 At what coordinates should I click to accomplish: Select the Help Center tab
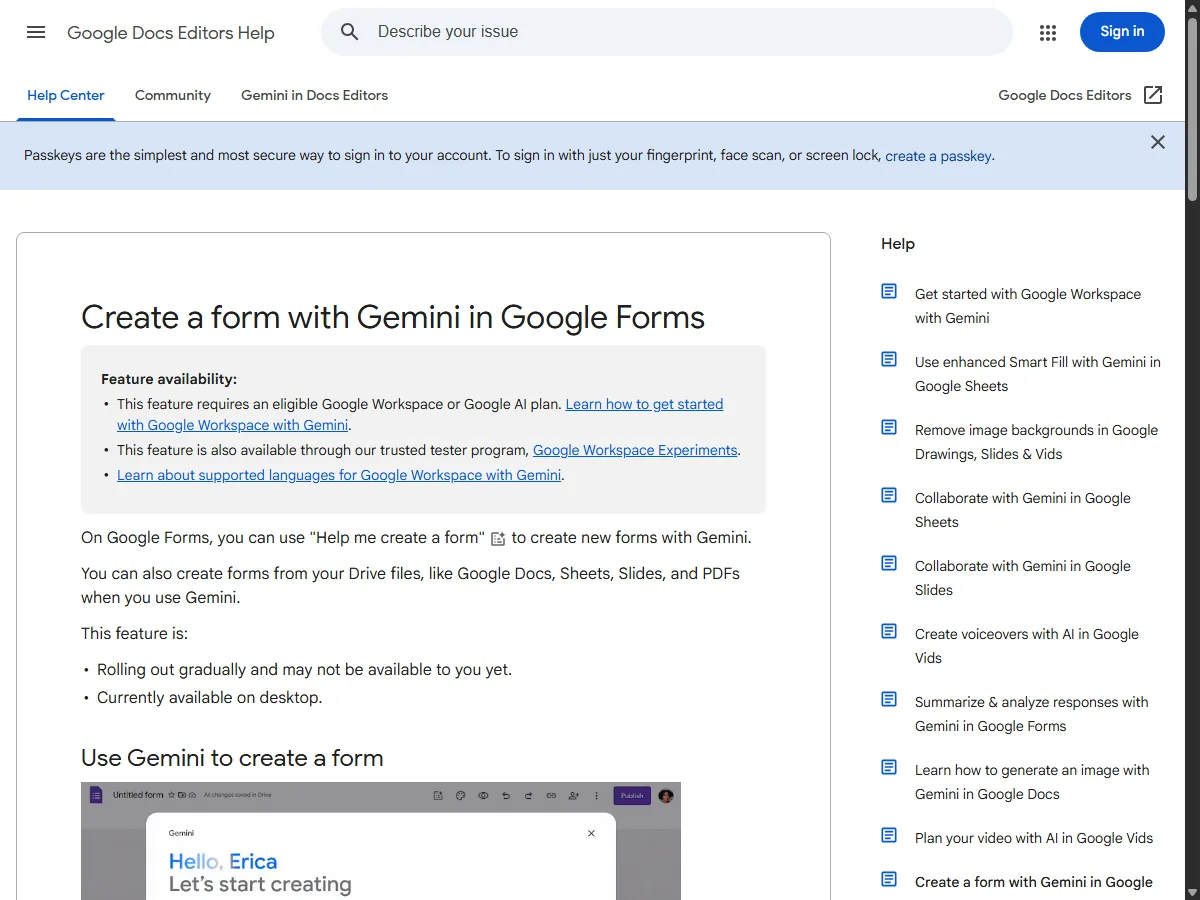point(66,95)
